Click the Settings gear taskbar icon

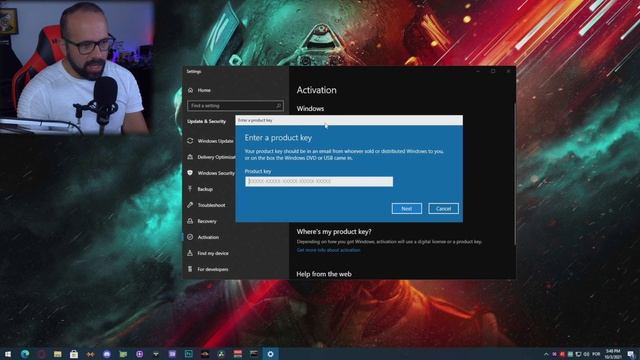(270, 354)
